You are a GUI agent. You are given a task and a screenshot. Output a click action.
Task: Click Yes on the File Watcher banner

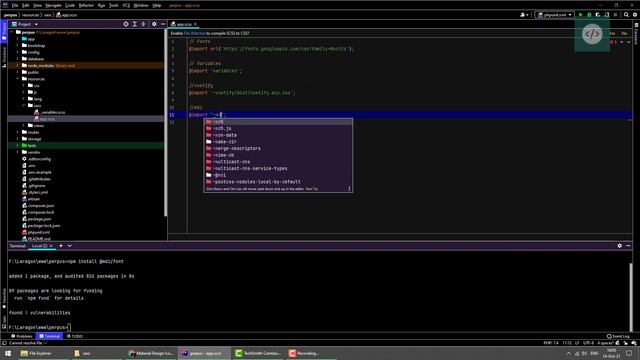click(612, 33)
